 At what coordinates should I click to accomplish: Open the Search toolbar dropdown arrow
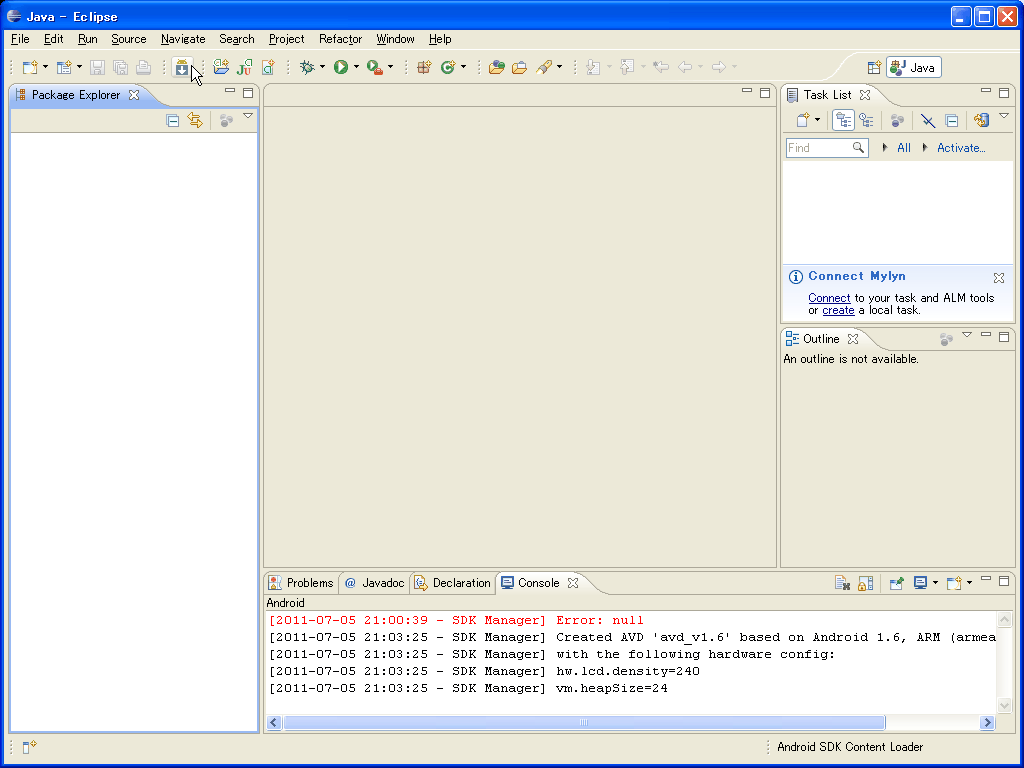559,67
